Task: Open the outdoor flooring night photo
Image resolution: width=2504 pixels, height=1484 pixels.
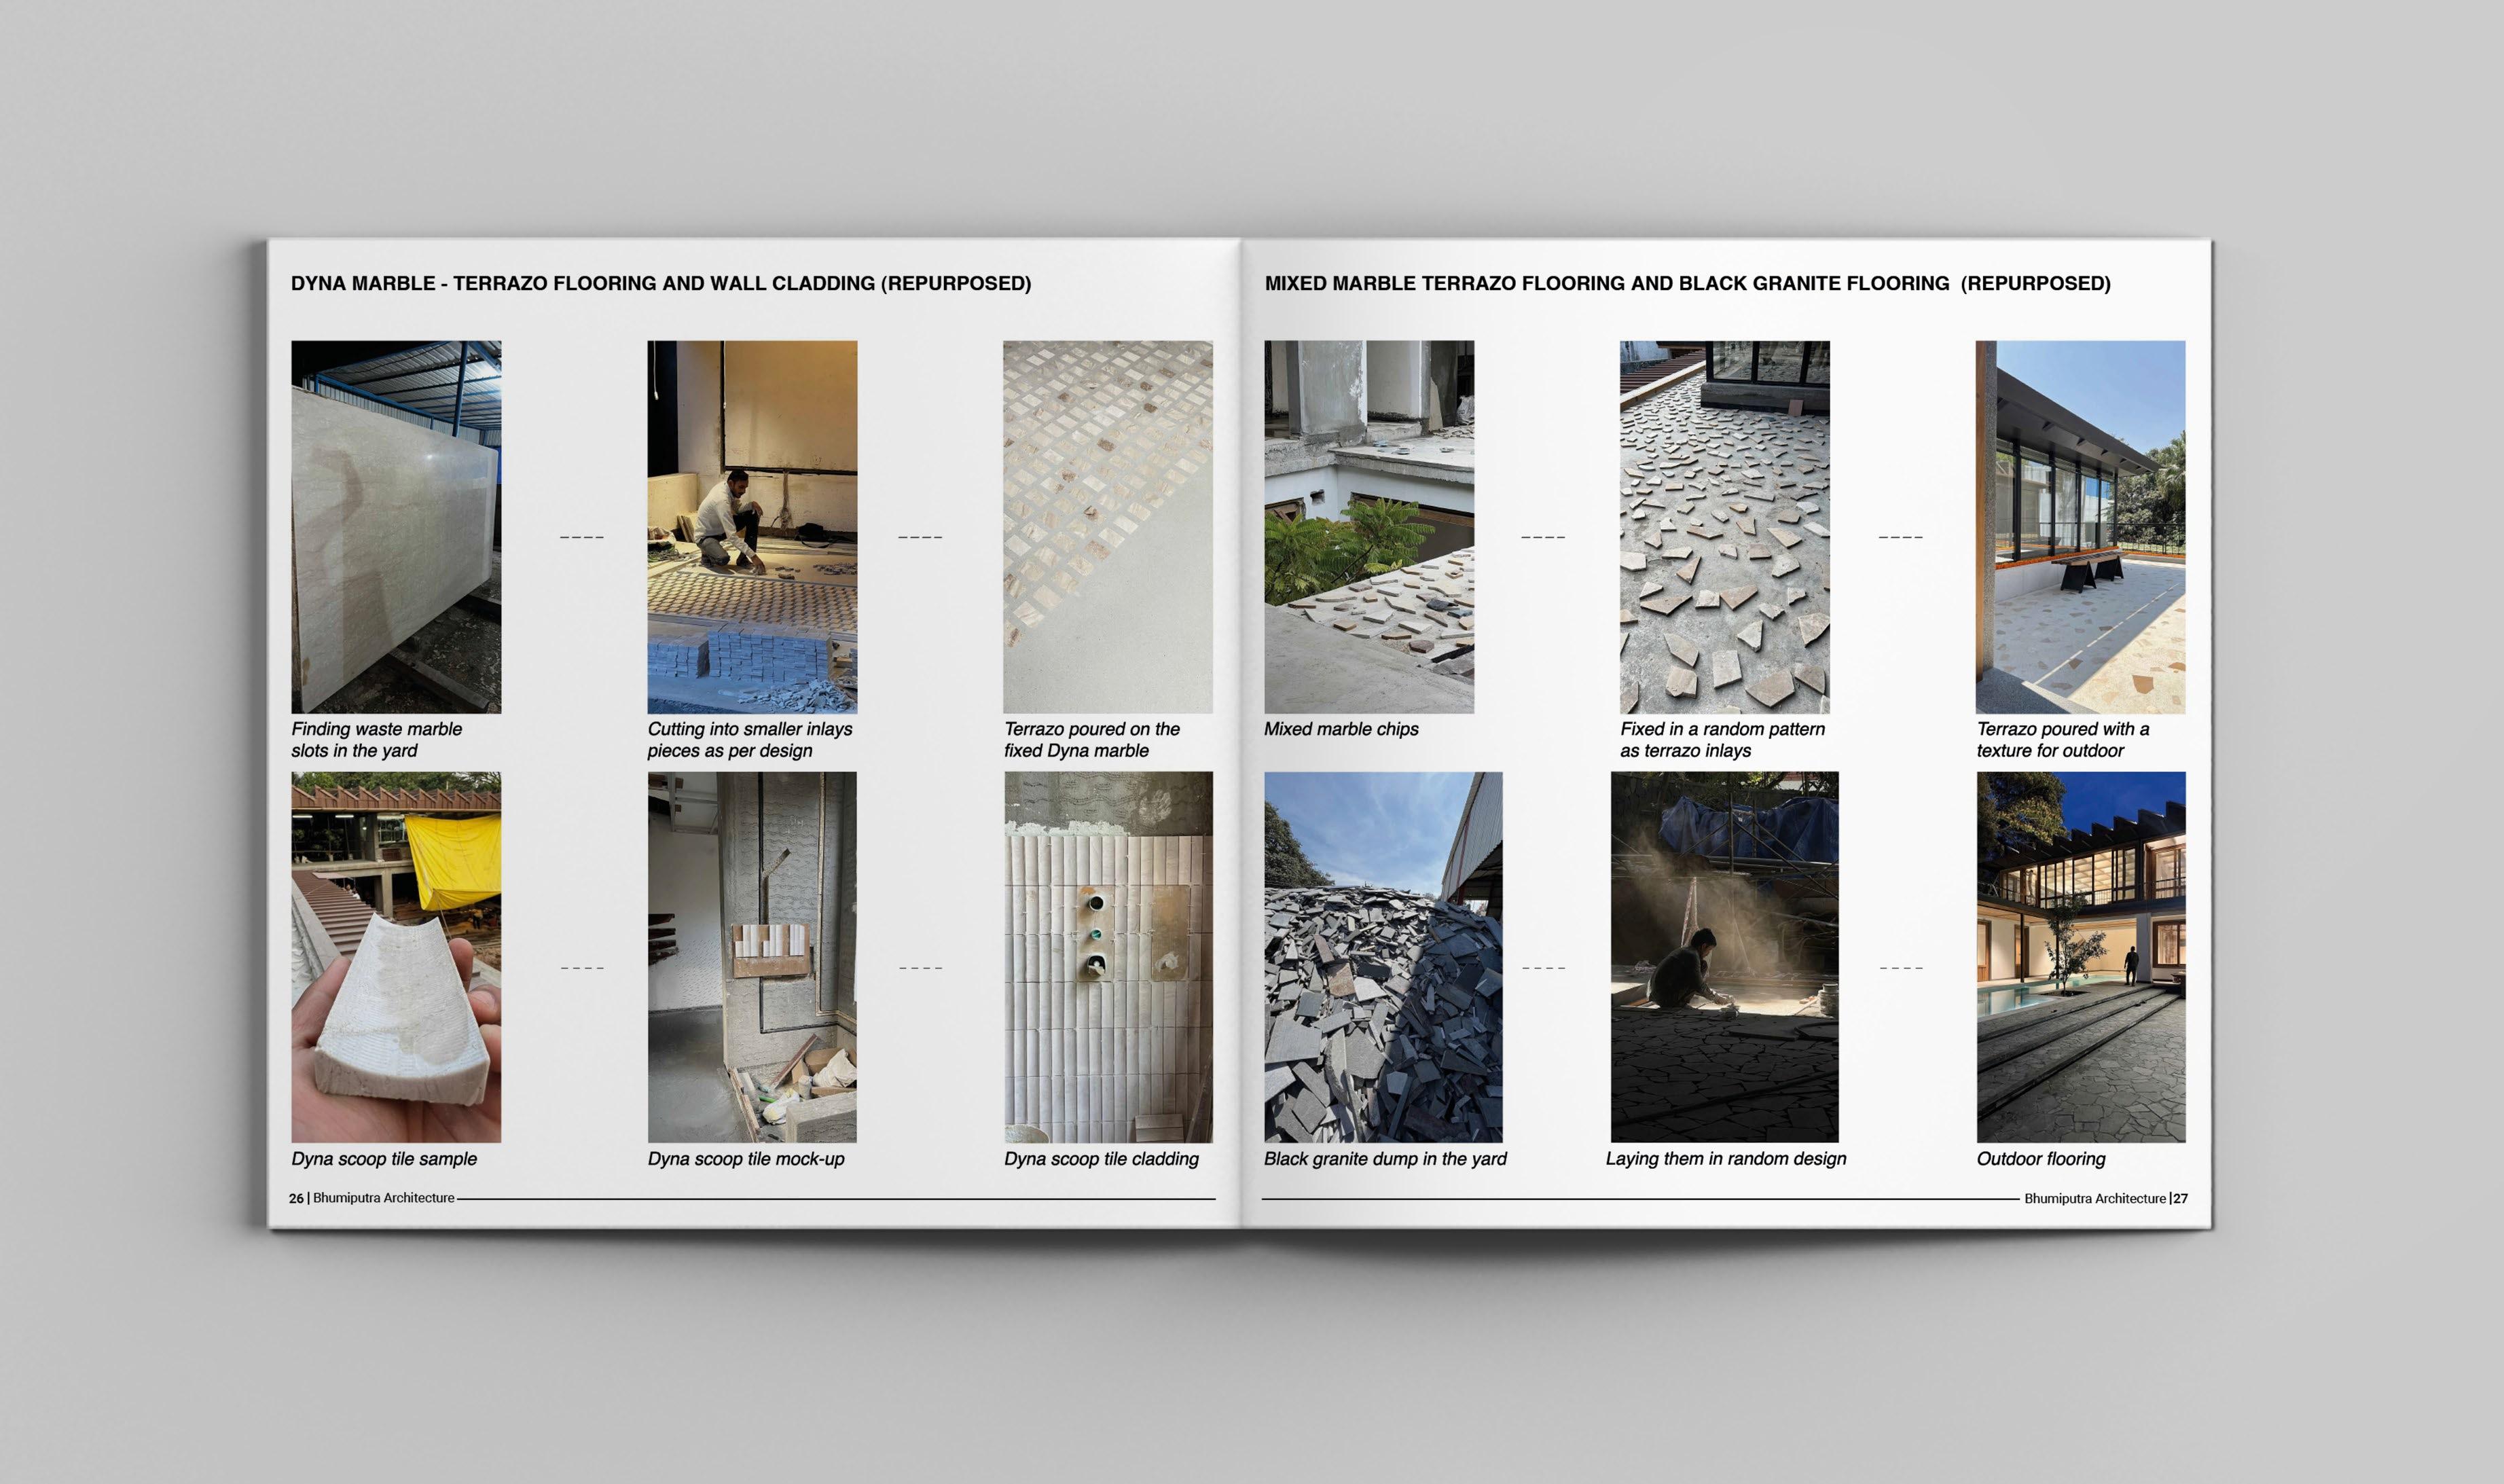Action: click(2080, 956)
